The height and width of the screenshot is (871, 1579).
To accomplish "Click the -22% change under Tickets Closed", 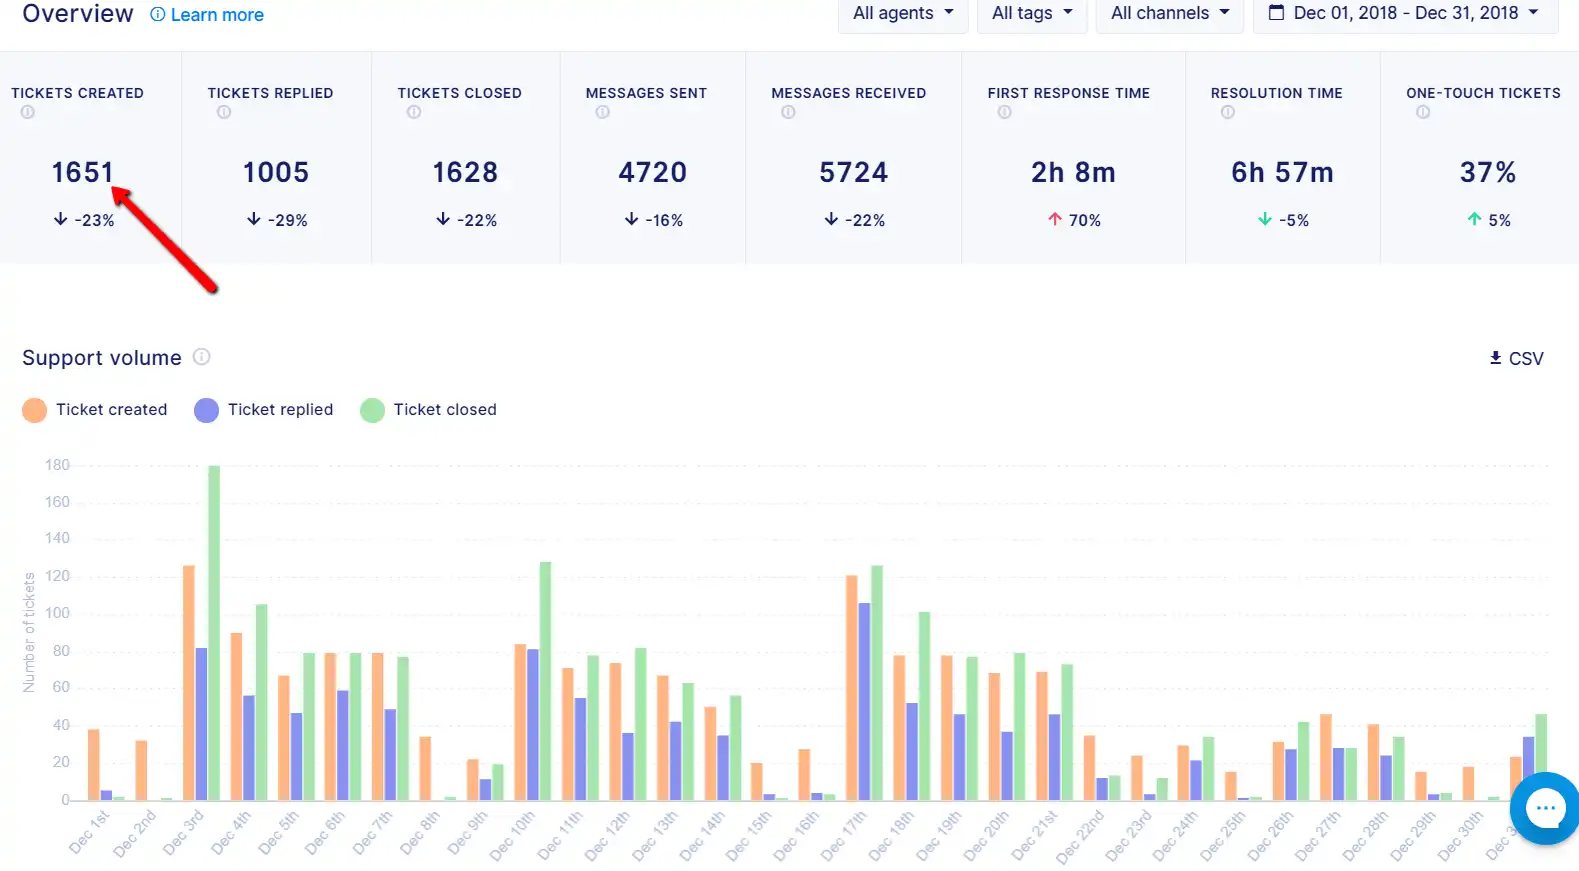I will tap(466, 220).
